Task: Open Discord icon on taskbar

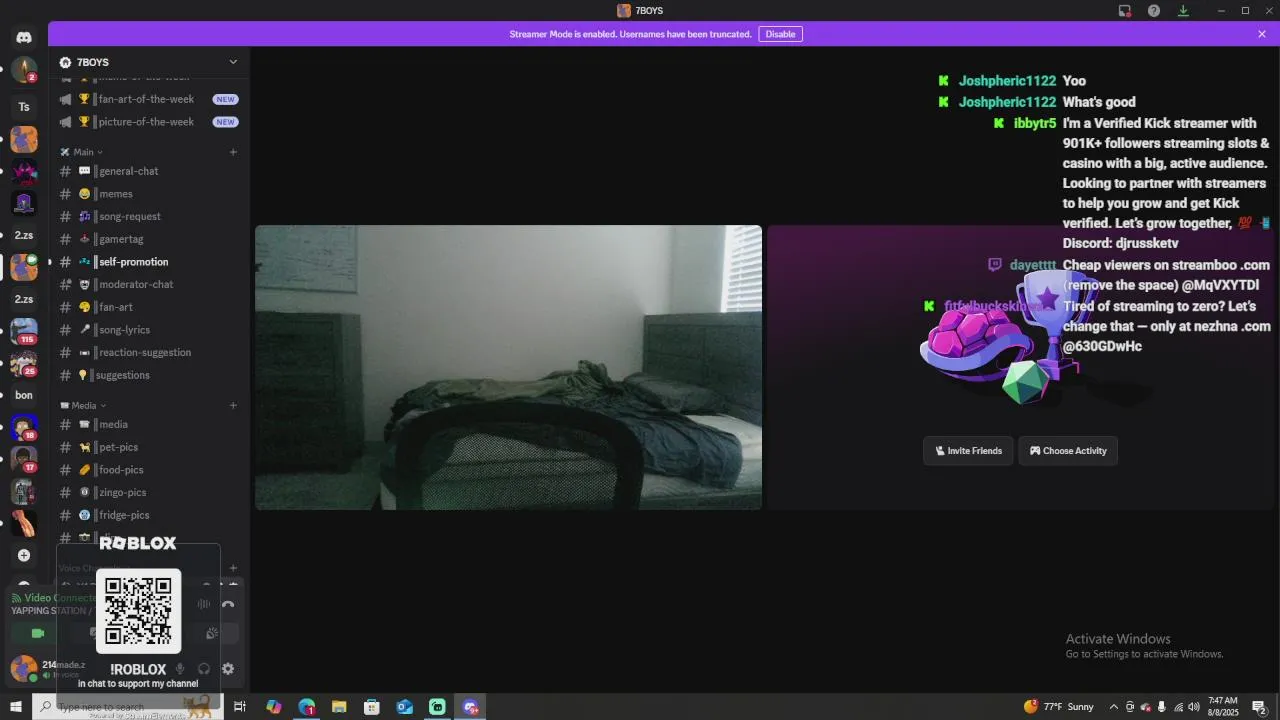Action: 470,707
